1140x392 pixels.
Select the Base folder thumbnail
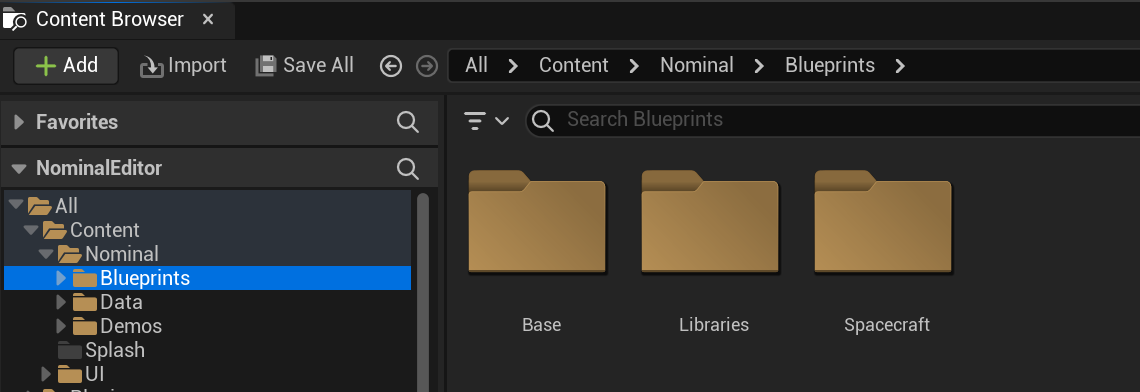click(x=537, y=222)
